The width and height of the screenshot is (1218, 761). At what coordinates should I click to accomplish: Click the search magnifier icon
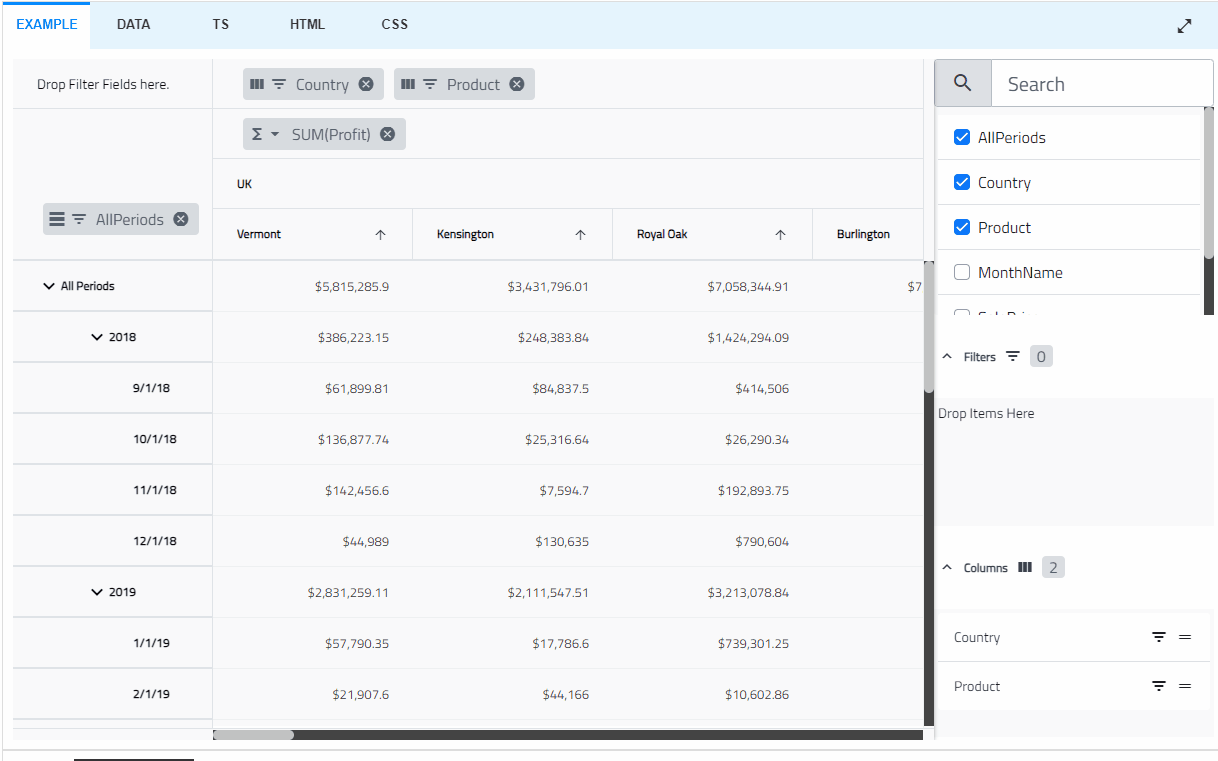pos(963,83)
